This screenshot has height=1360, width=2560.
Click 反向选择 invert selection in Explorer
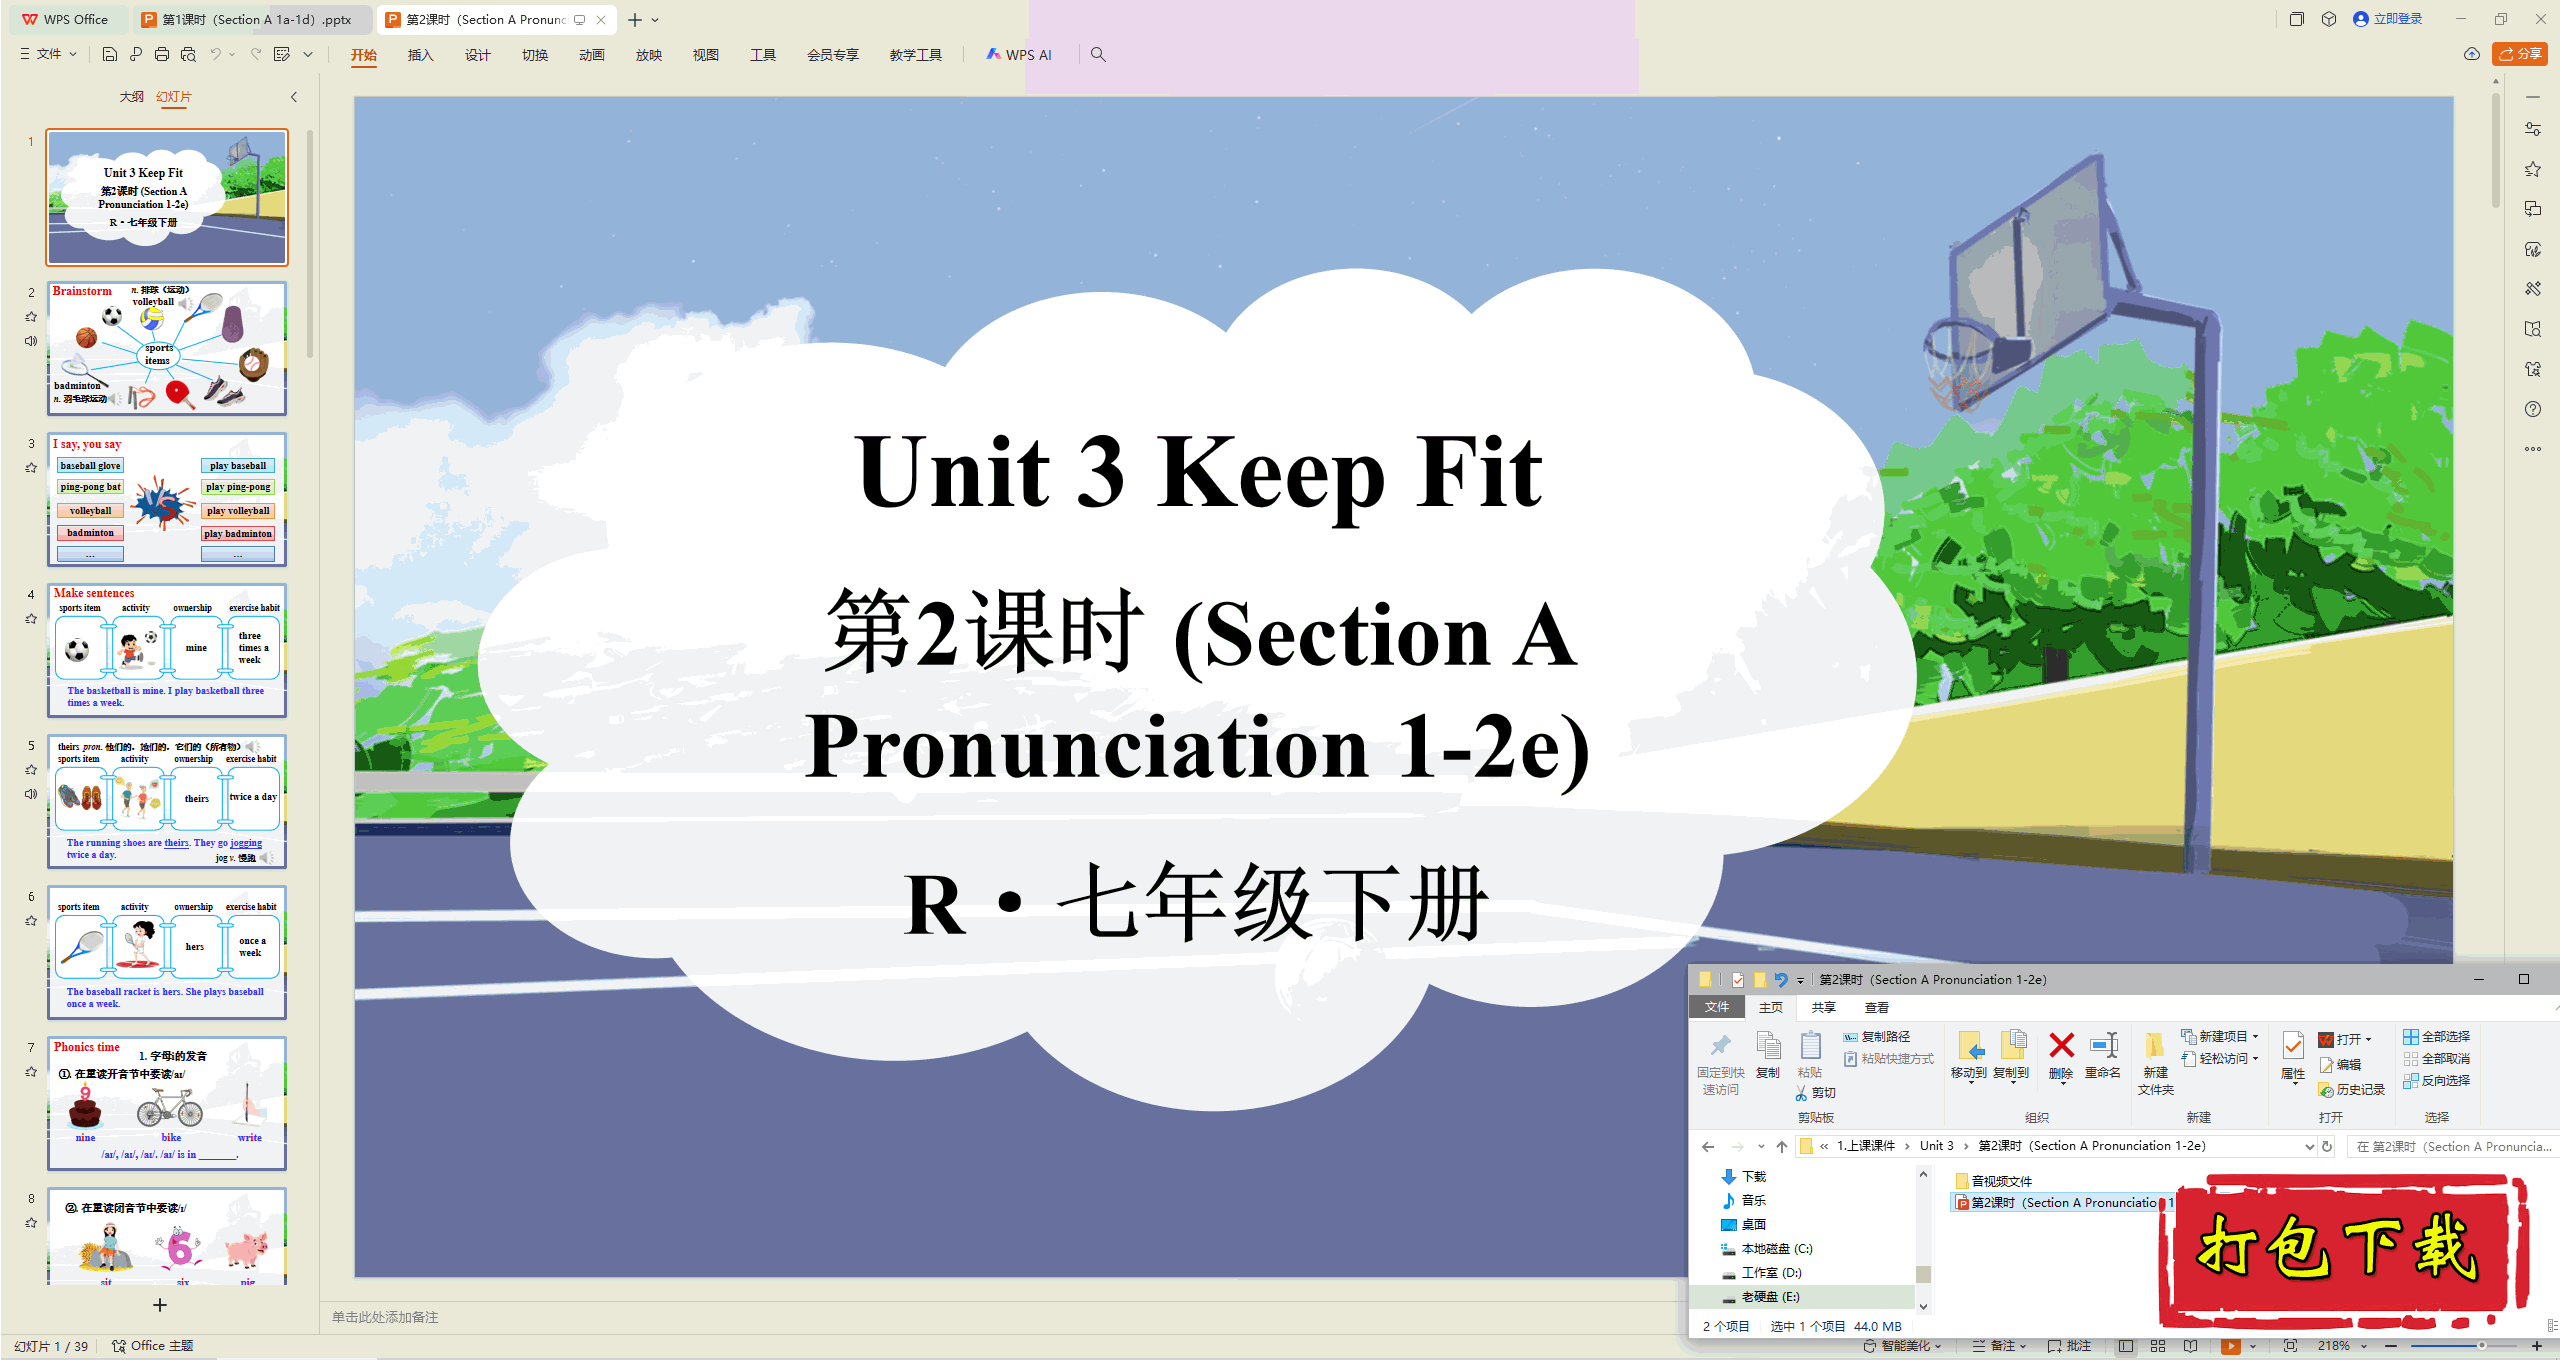point(2437,1081)
